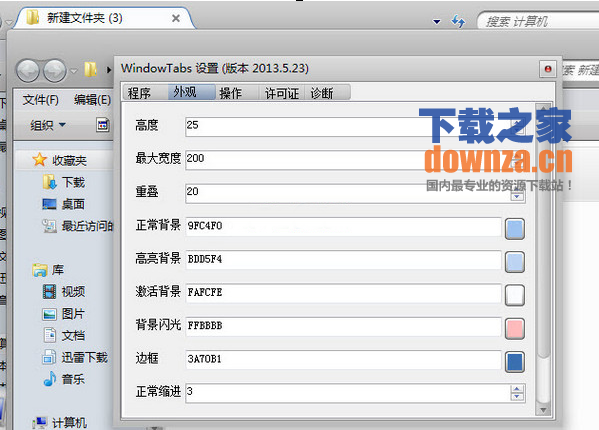Edit the 边框 hex value field

[x=343, y=360]
